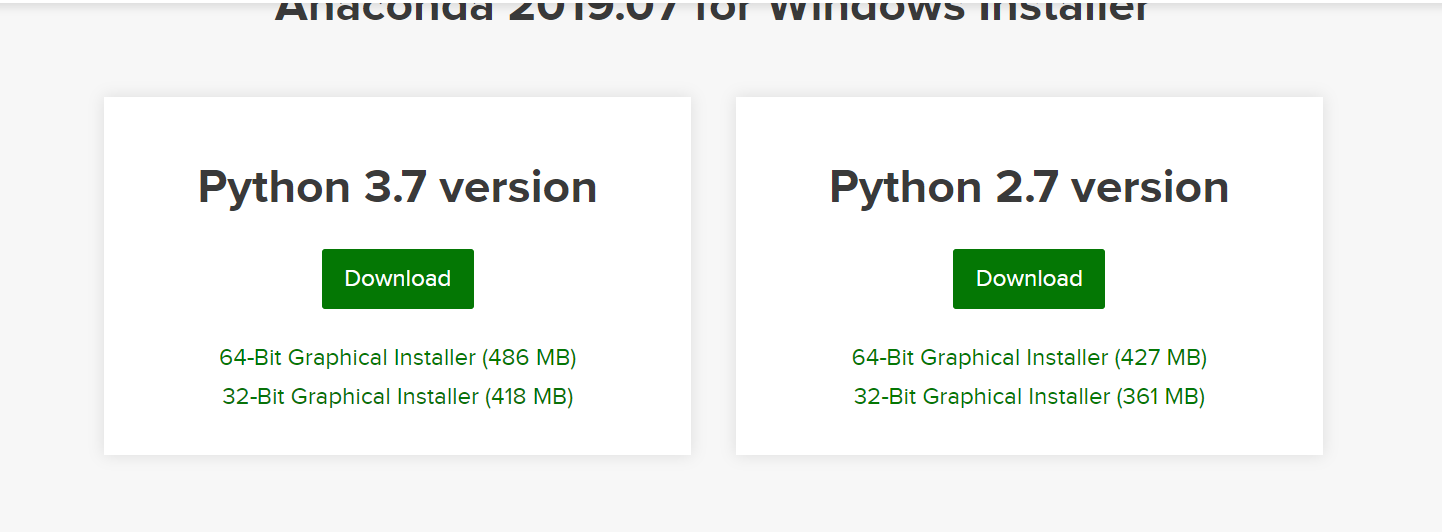Click Download button under Python 2.7 version
The width and height of the screenshot is (1442, 532).
(1028, 279)
